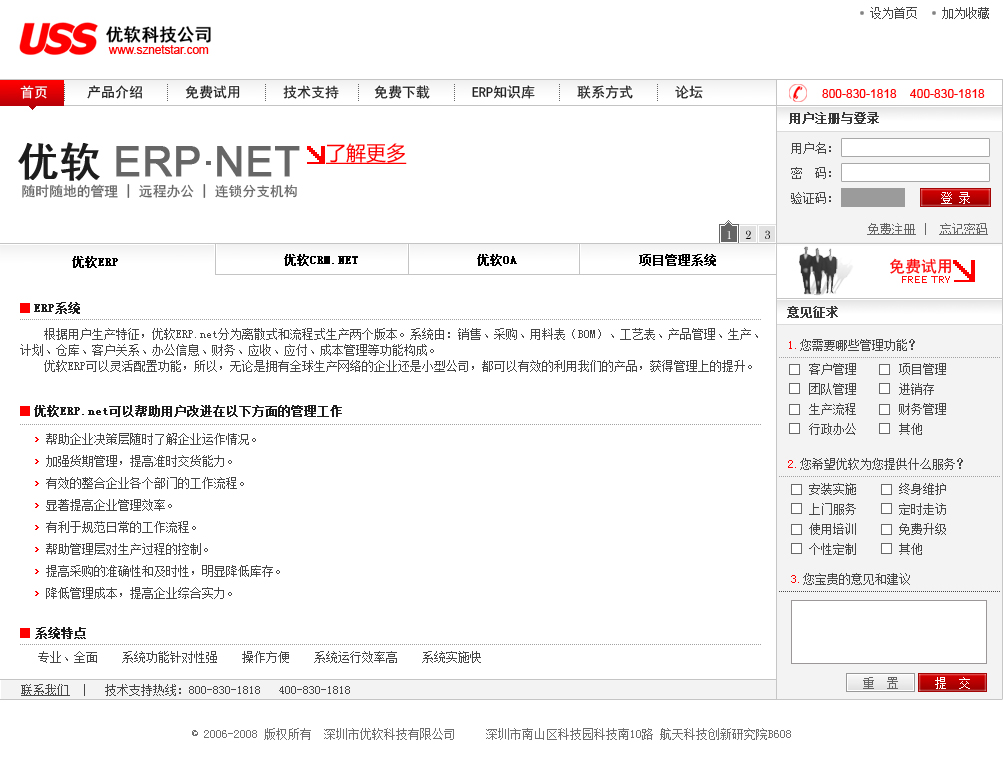Focus the 密码 input field
The image size is (1003, 766).
(x=915, y=173)
